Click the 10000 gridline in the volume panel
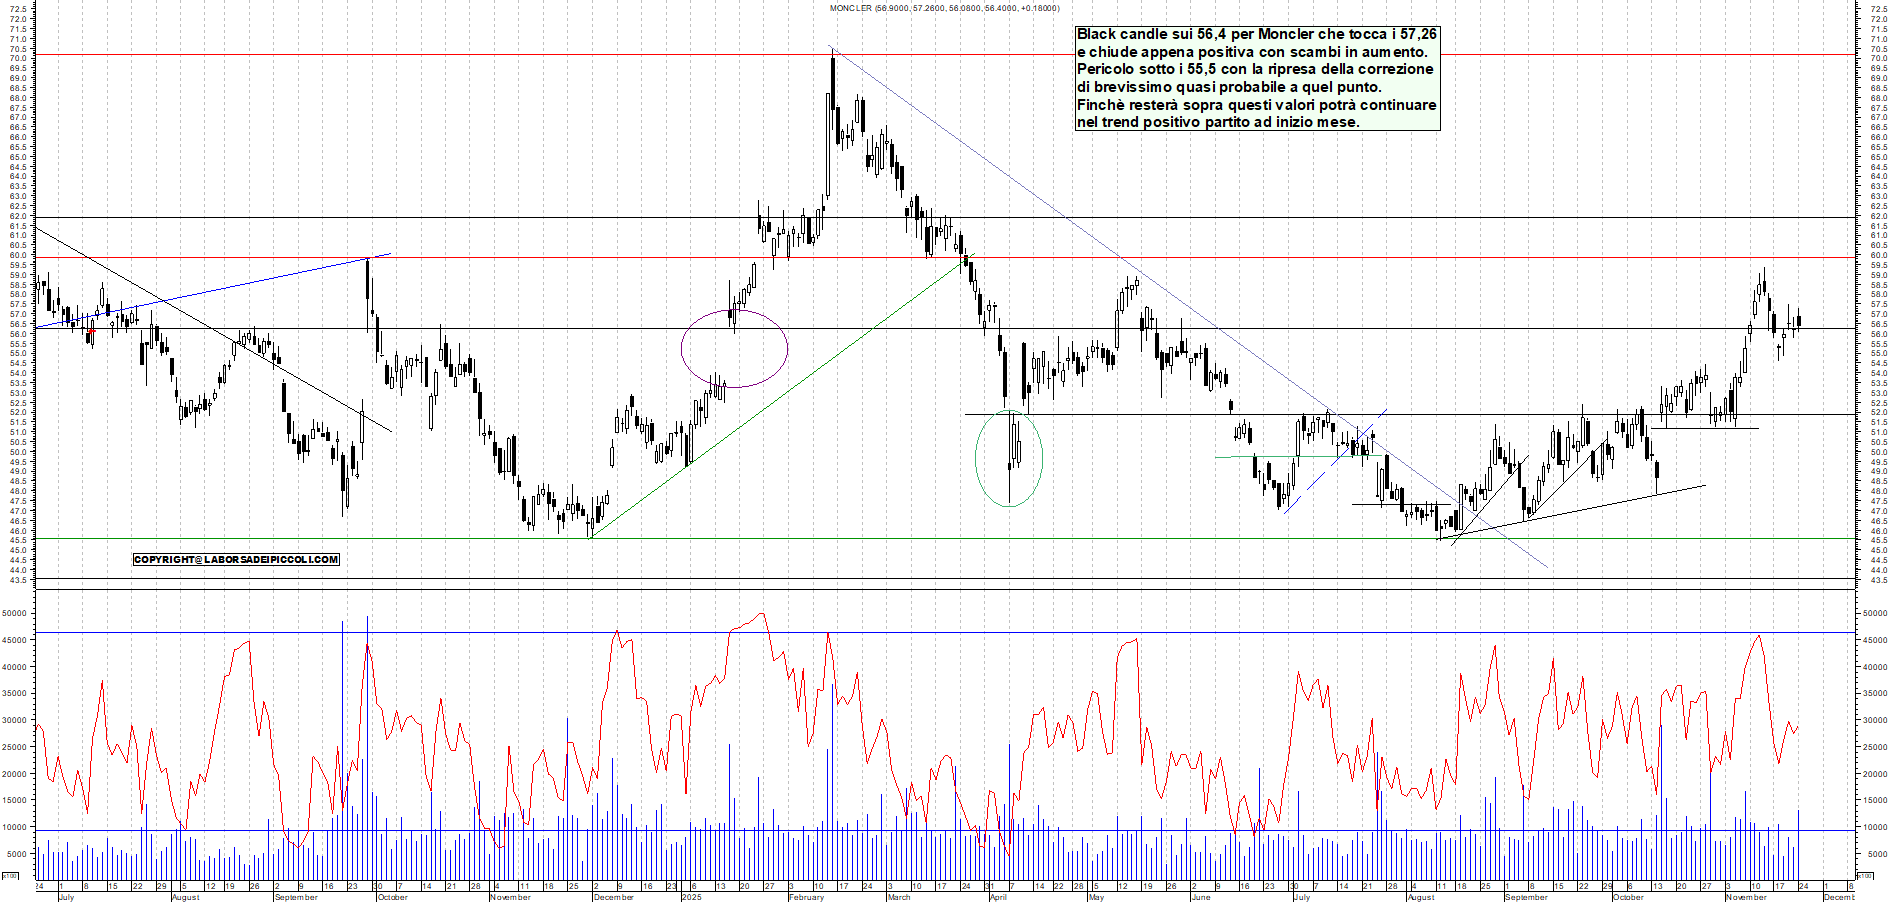This screenshot has height=902, width=1890. pyautogui.click(x=600, y=830)
